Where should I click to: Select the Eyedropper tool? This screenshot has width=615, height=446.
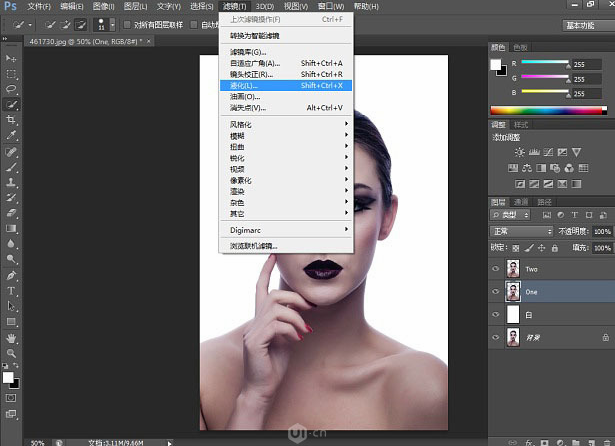tap(12, 134)
